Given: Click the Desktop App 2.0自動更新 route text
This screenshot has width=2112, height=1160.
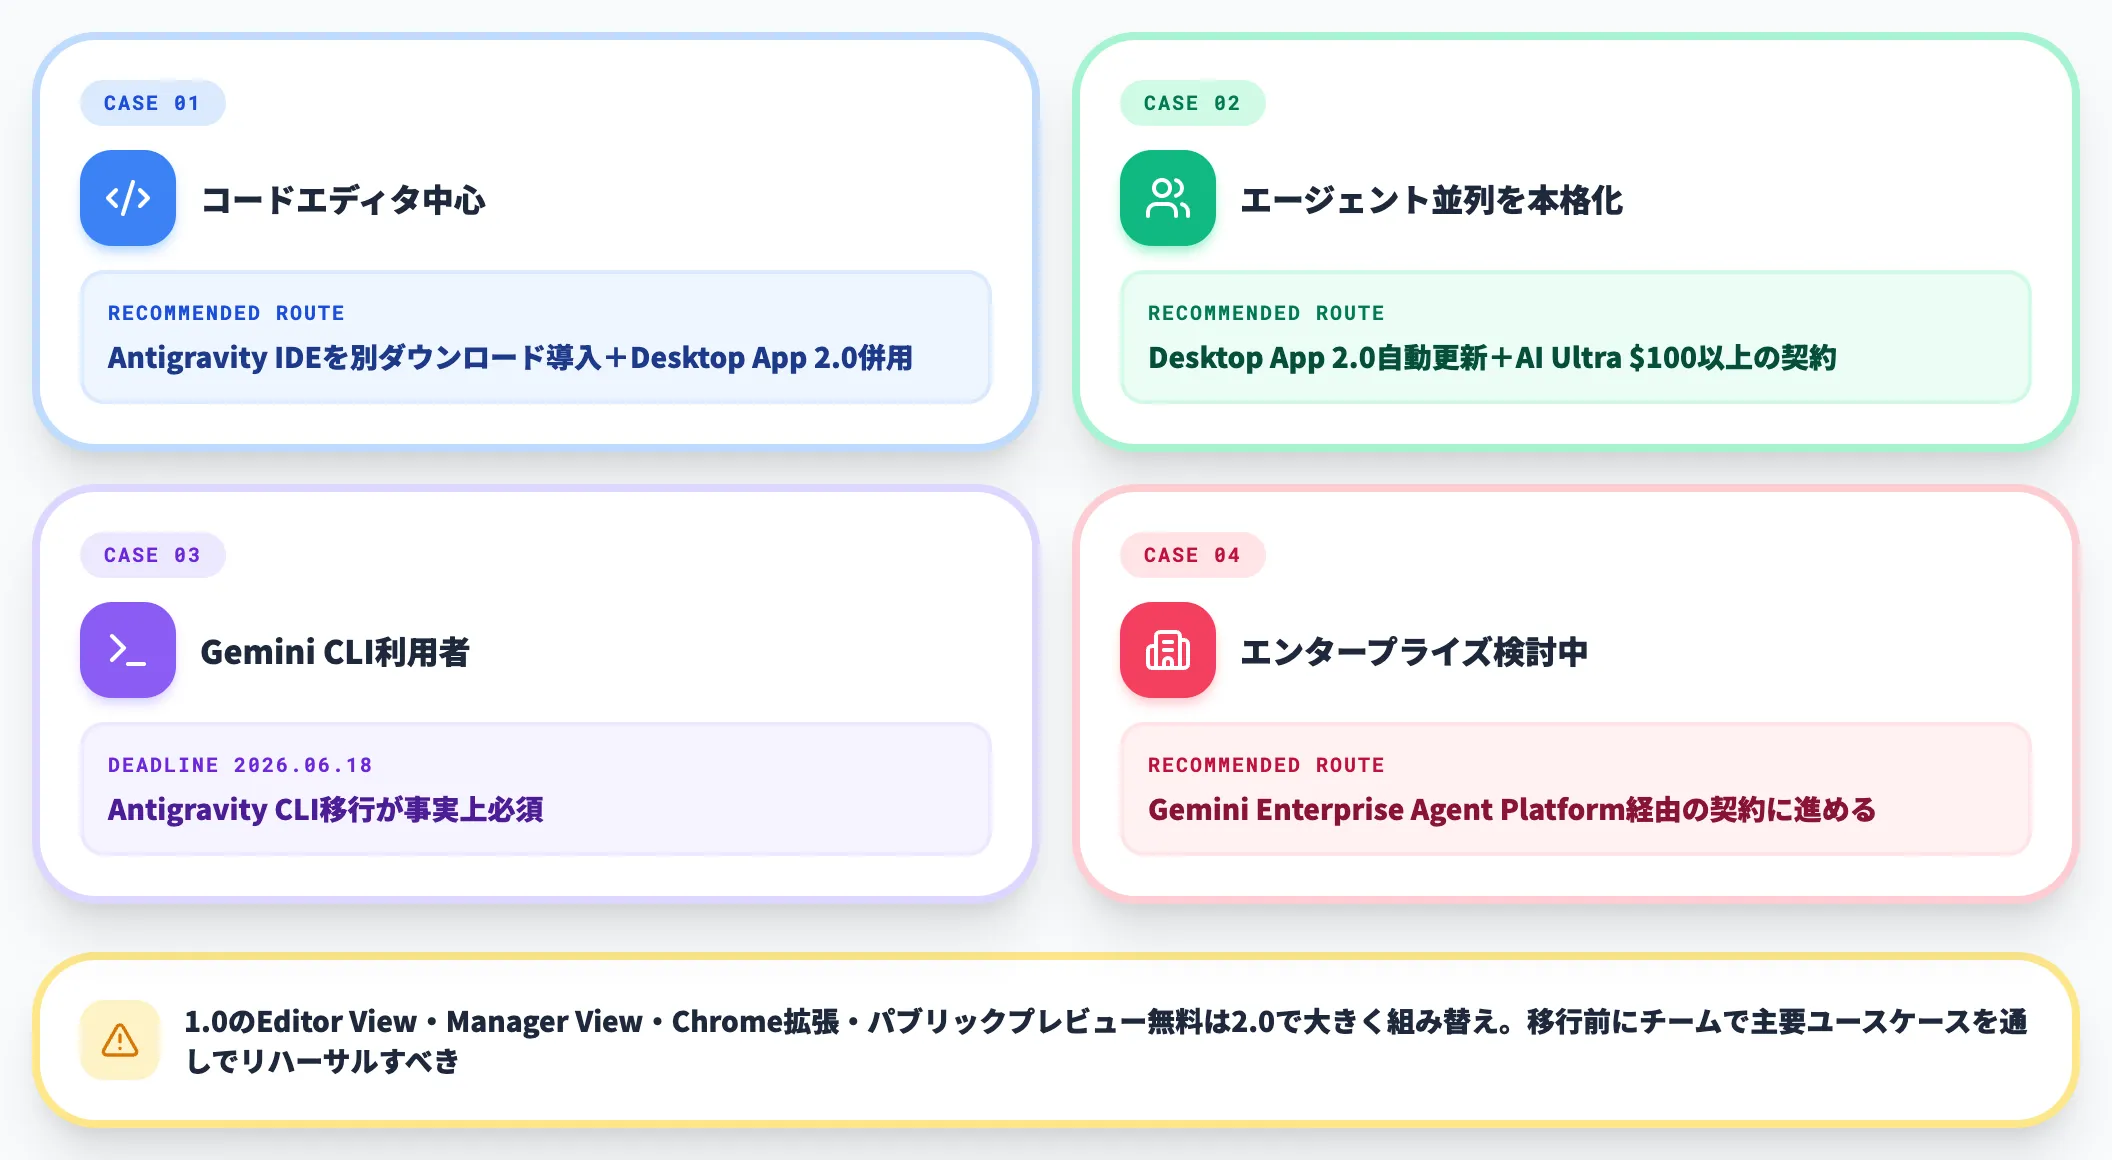Looking at the screenshot, I should [x=1492, y=358].
